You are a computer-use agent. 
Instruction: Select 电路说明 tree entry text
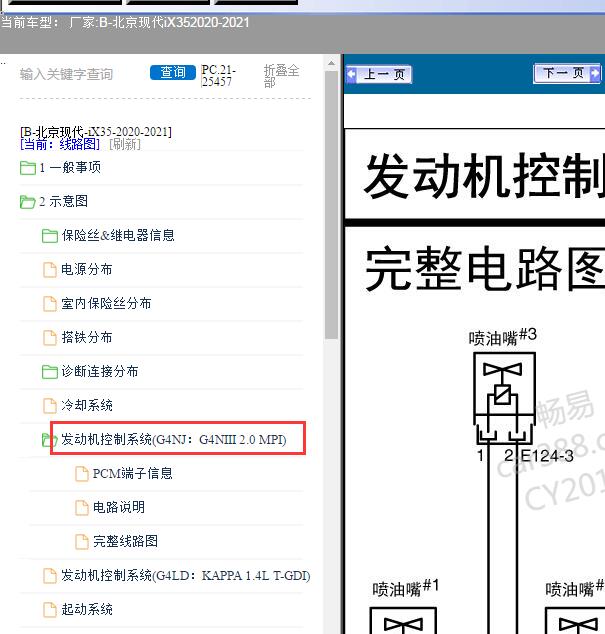point(119,507)
